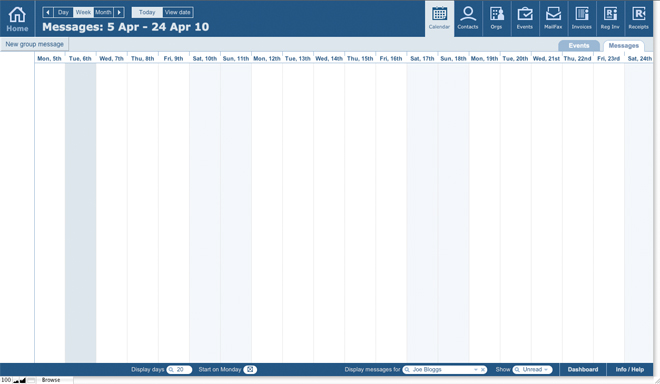Clear the Display messages for field
The image size is (660, 384).
point(482,369)
